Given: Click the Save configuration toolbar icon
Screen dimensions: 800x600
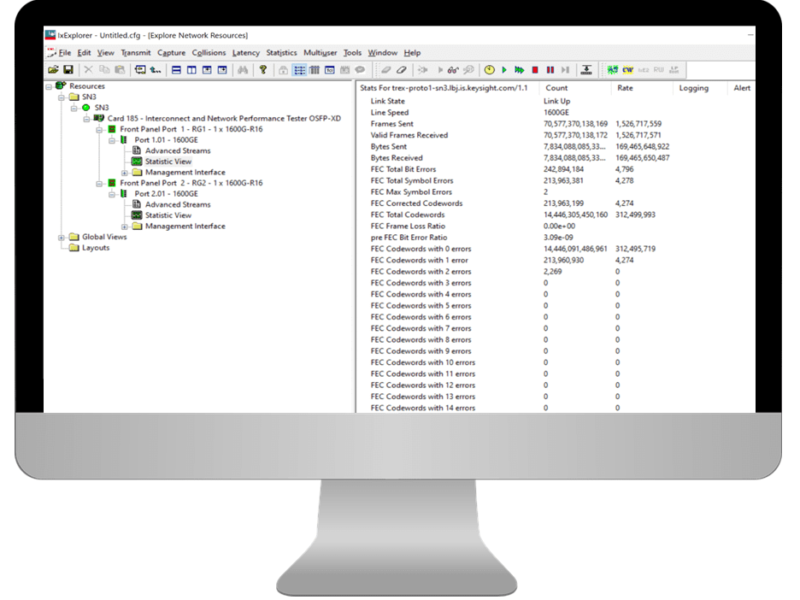Looking at the screenshot, I should (x=66, y=70).
